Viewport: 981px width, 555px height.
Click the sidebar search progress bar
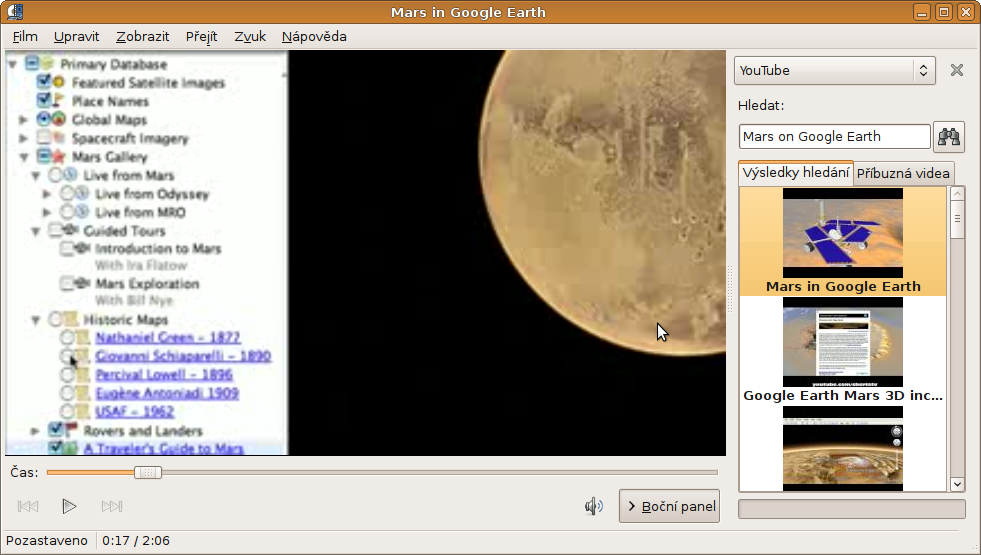pyautogui.click(x=851, y=509)
